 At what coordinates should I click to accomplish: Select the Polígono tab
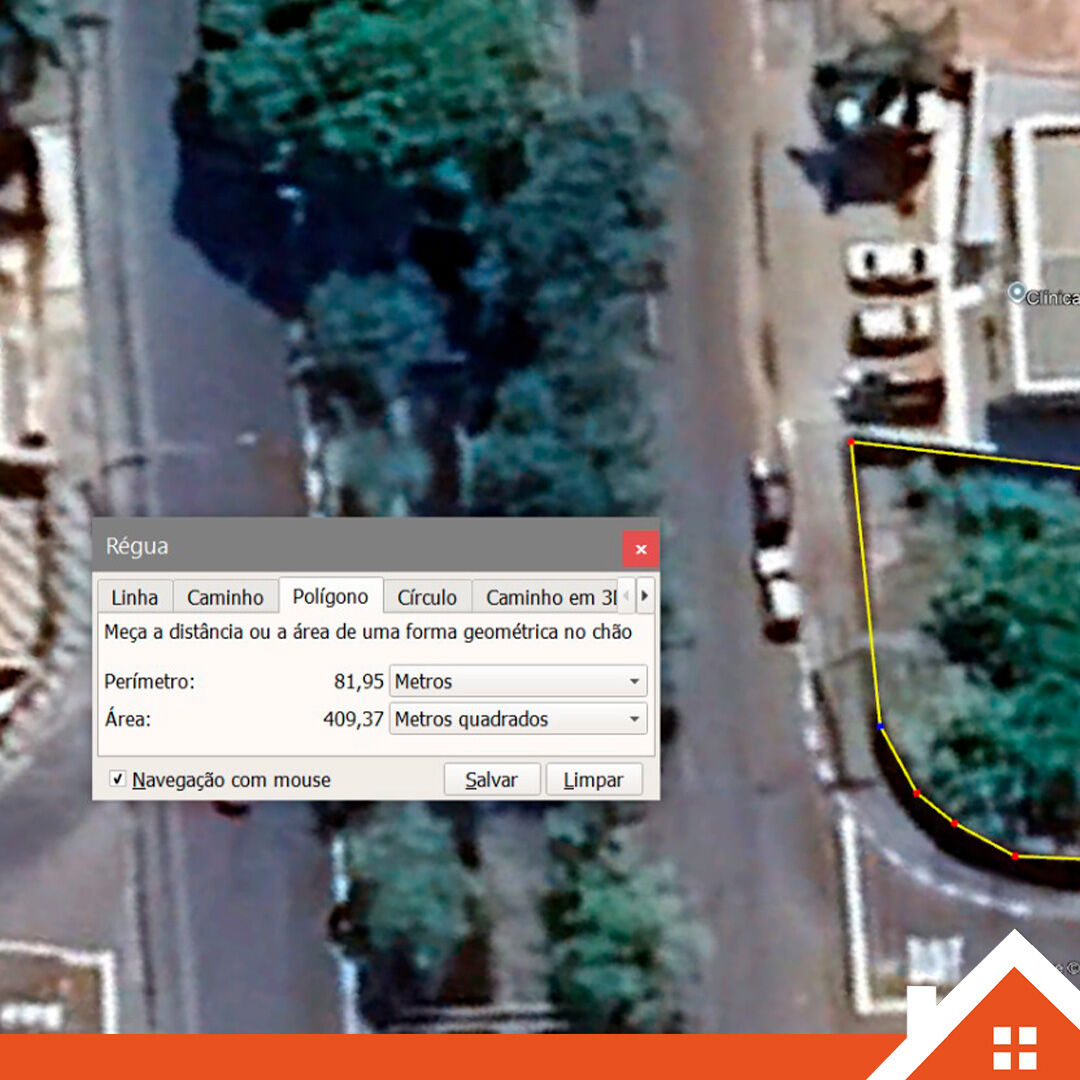330,597
